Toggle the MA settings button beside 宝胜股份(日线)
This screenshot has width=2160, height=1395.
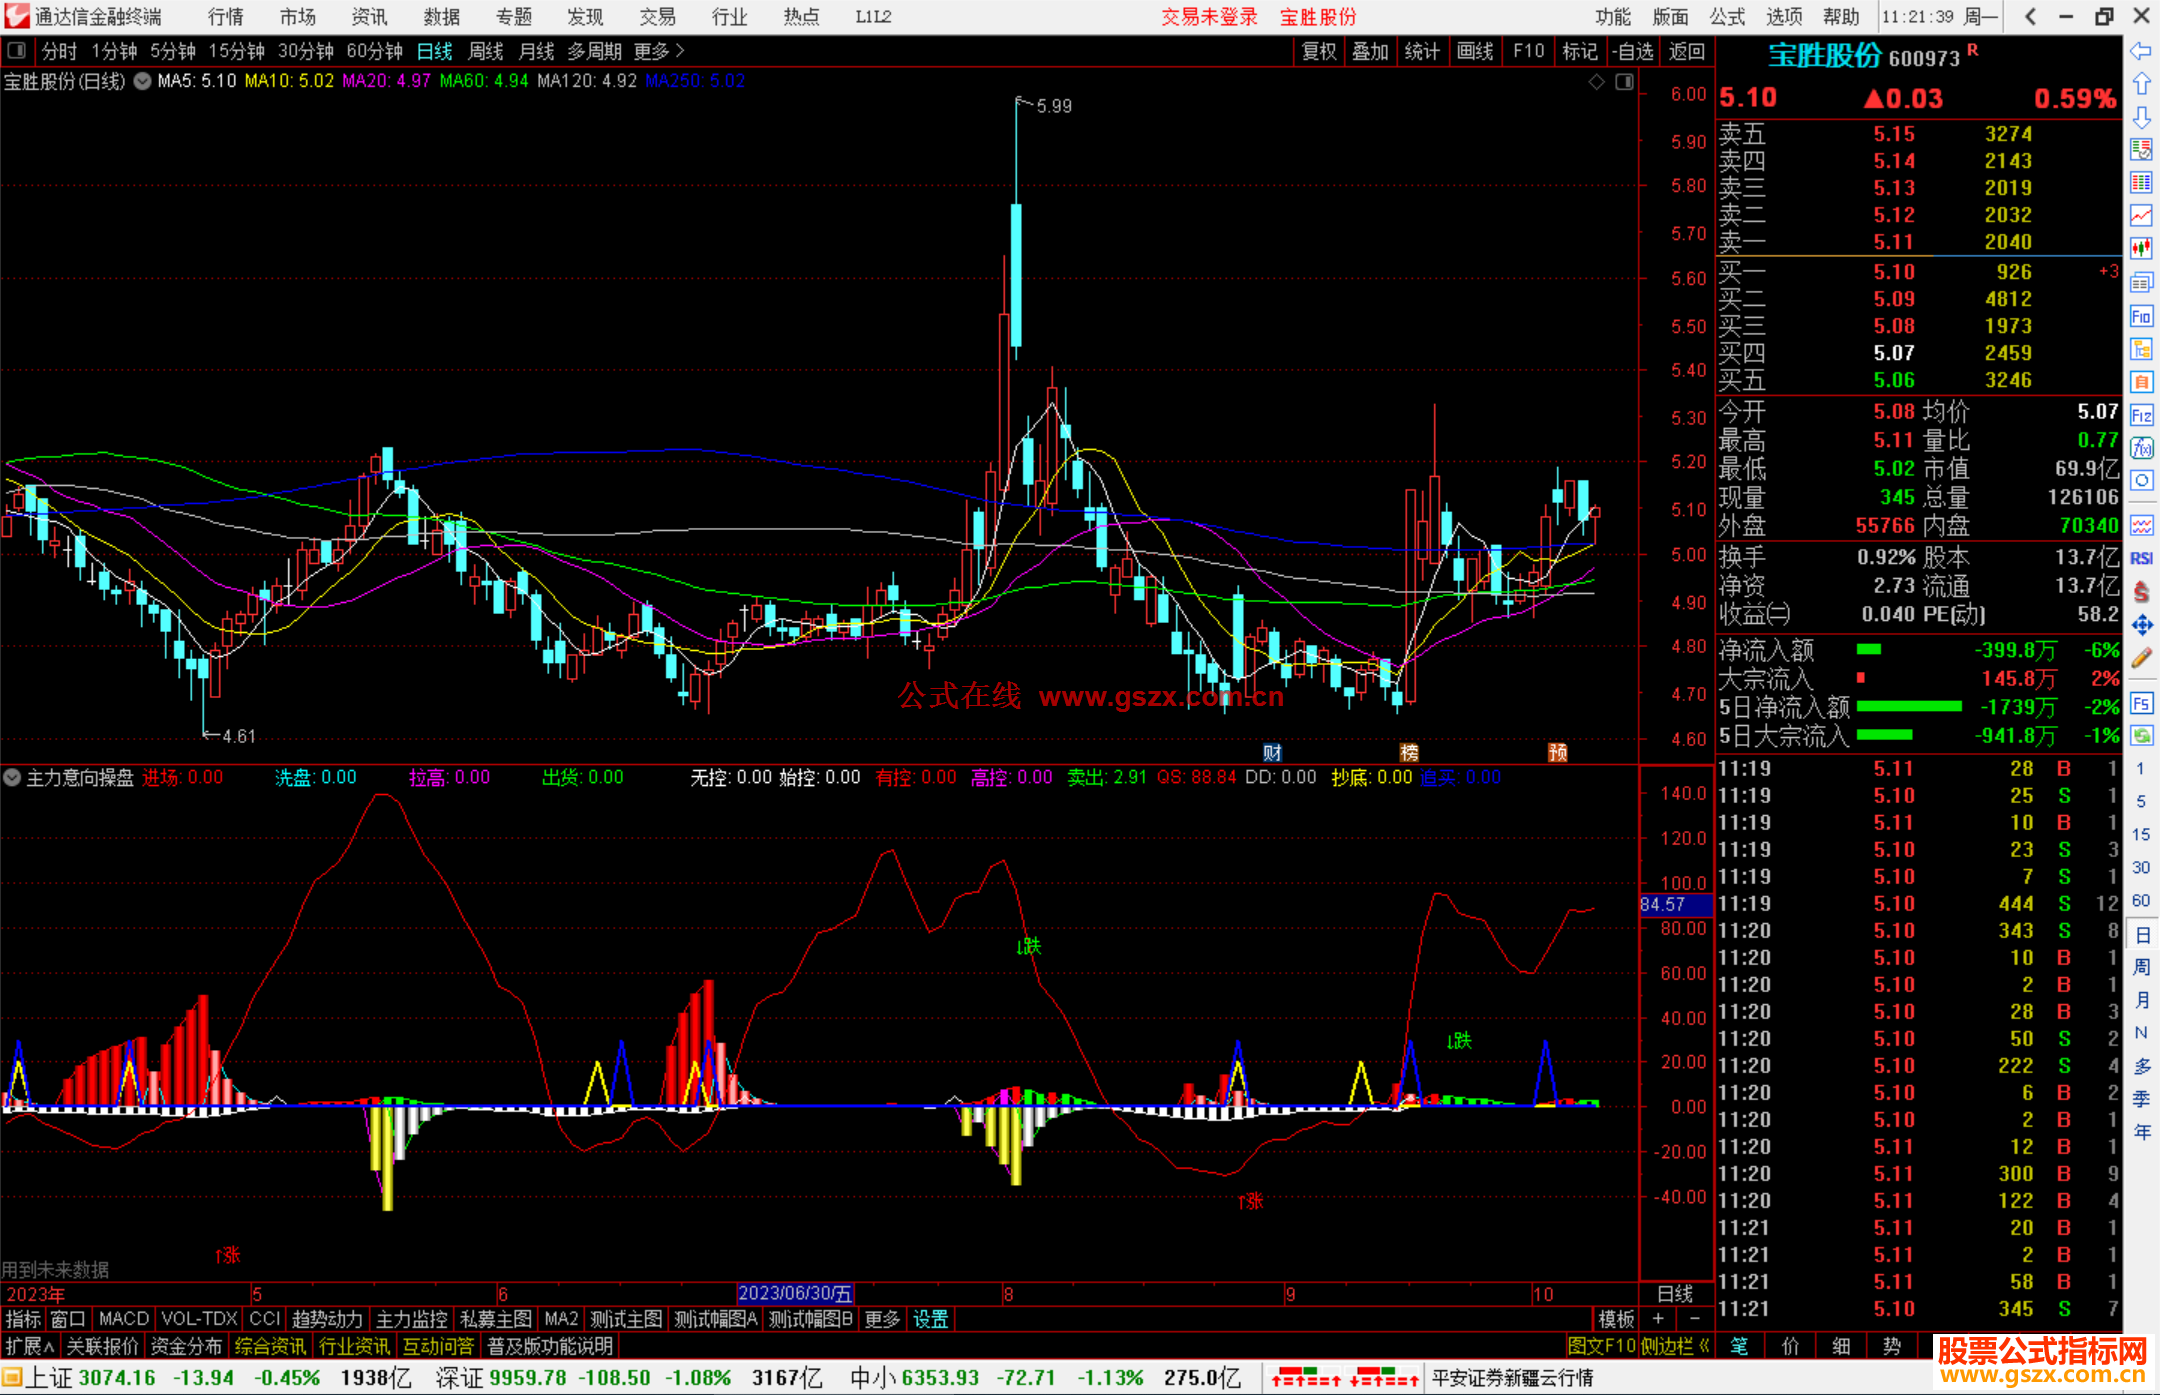click(143, 81)
